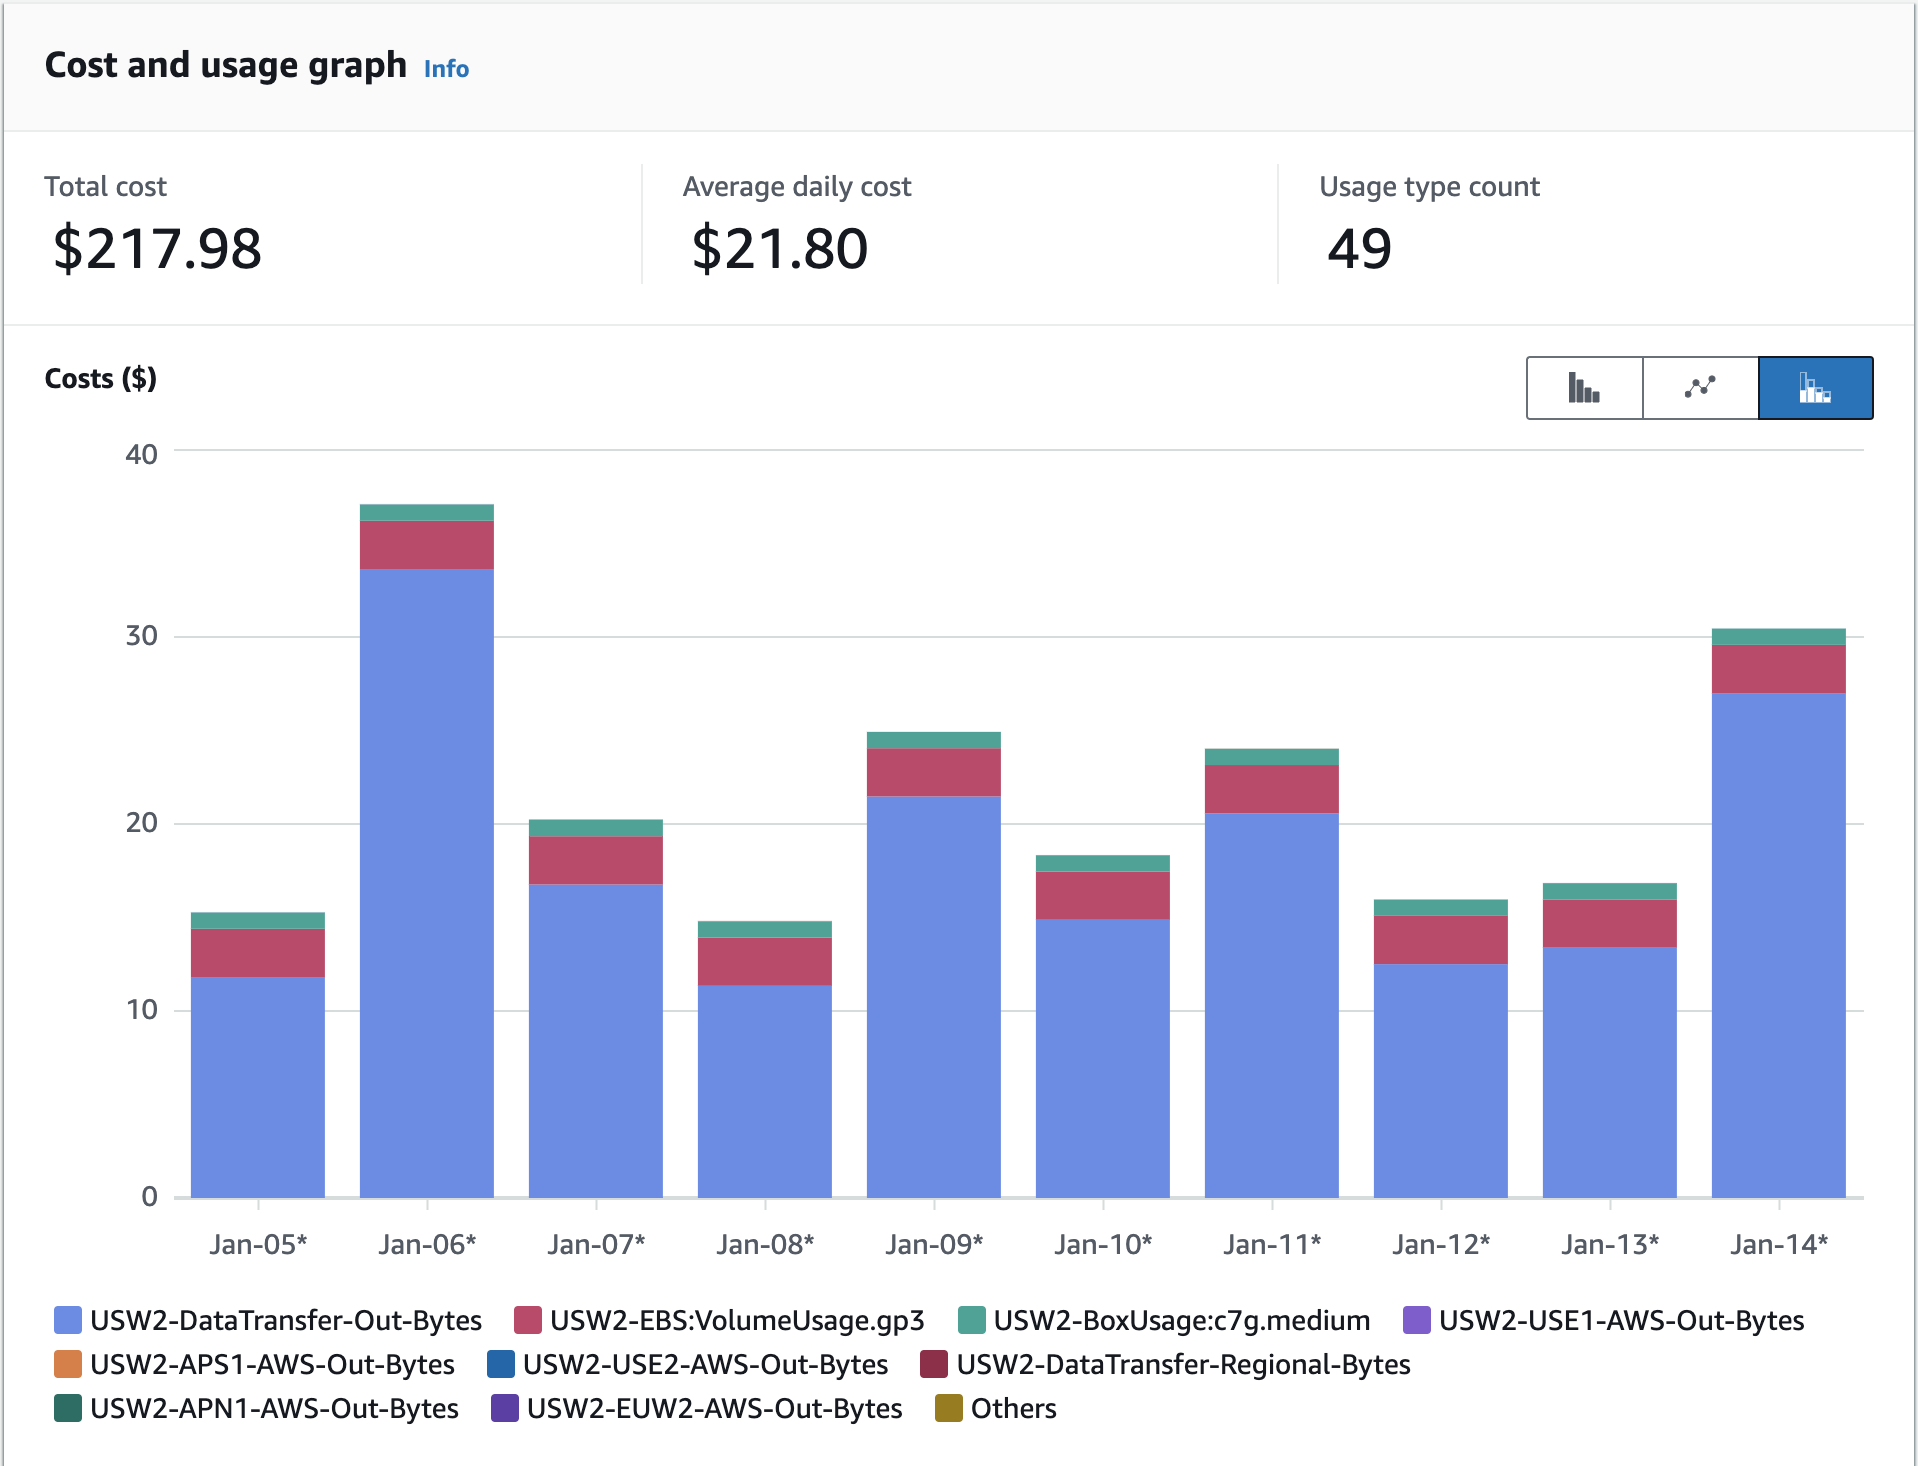Click the green segment of the Jan-09 bar
This screenshot has width=1918, height=1466.
tap(932, 742)
